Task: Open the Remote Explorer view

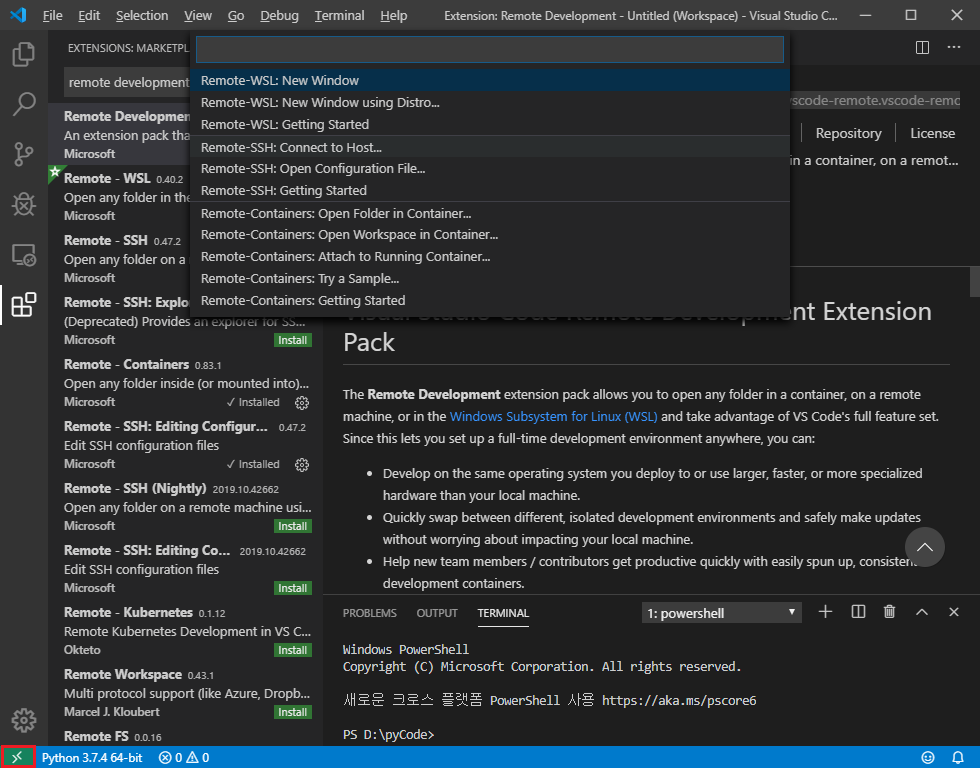Action: pos(24,254)
